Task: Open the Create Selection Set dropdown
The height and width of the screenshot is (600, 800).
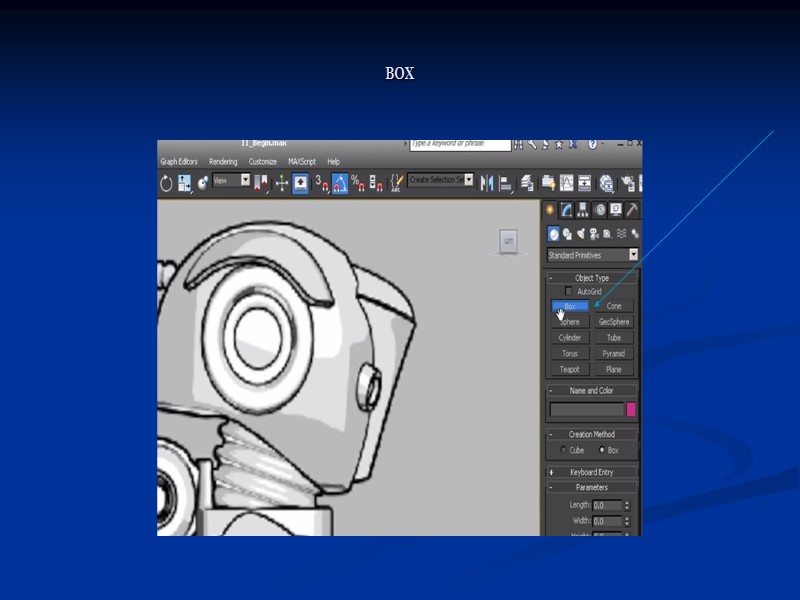Action: (x=440, y=180)
